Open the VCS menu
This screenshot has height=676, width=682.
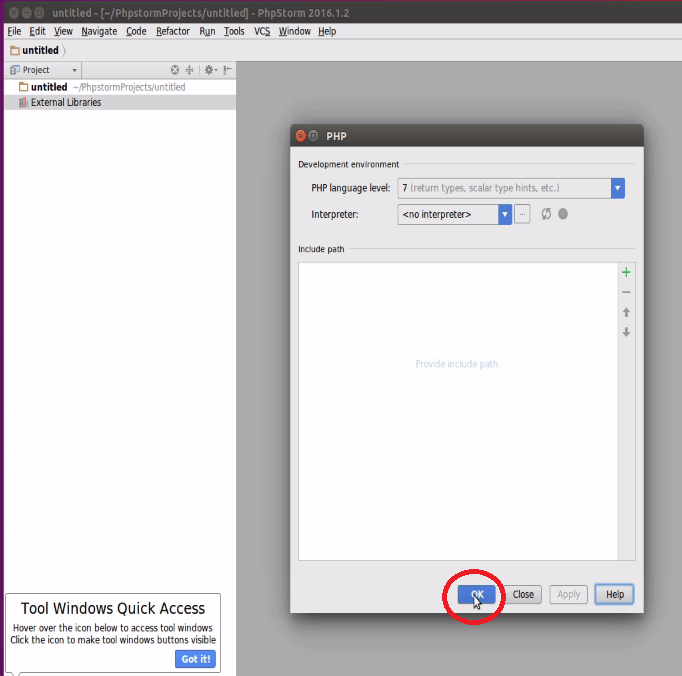click(x=262, y=31)
